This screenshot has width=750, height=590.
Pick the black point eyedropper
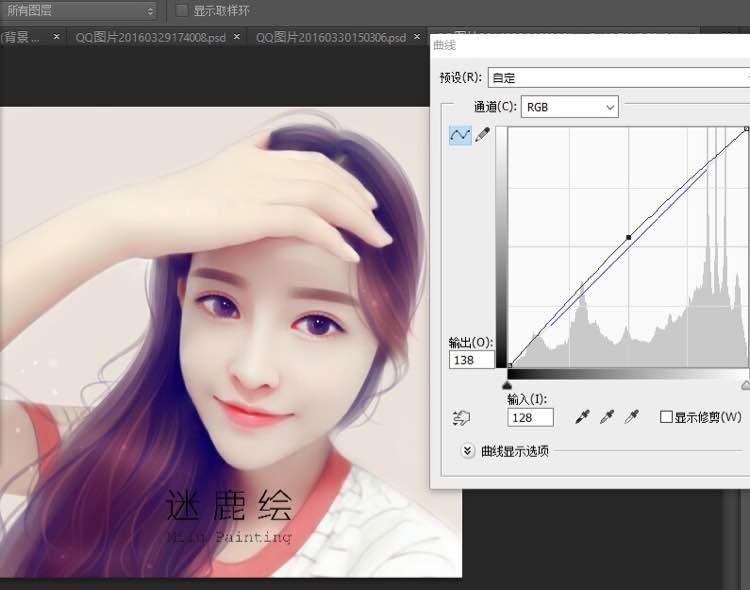(581, 417)
